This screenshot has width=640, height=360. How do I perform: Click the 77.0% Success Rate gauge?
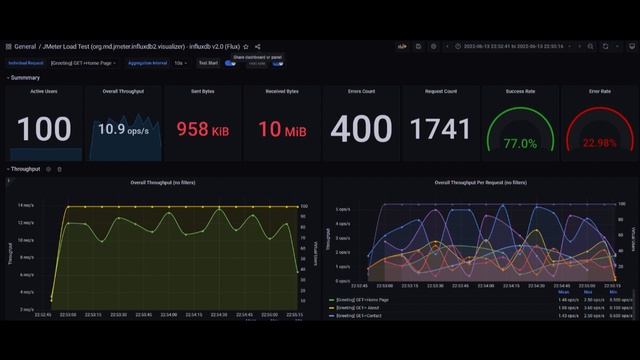click(x=520, y=129)
